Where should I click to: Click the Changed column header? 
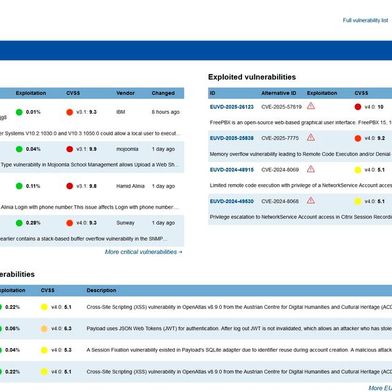pyautogui.click(x=163, y=93)
